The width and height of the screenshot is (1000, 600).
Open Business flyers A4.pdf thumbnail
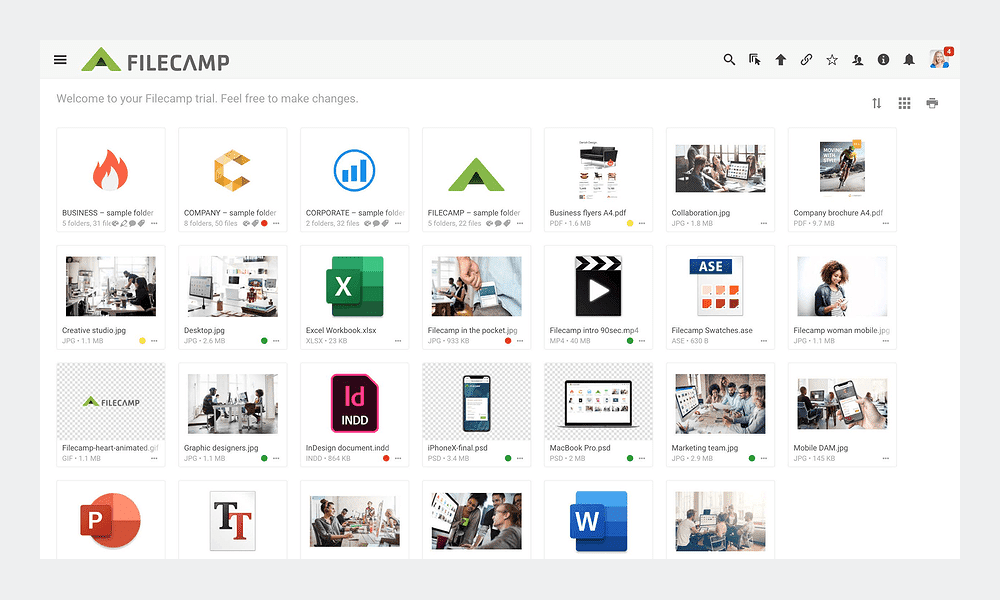598,170
